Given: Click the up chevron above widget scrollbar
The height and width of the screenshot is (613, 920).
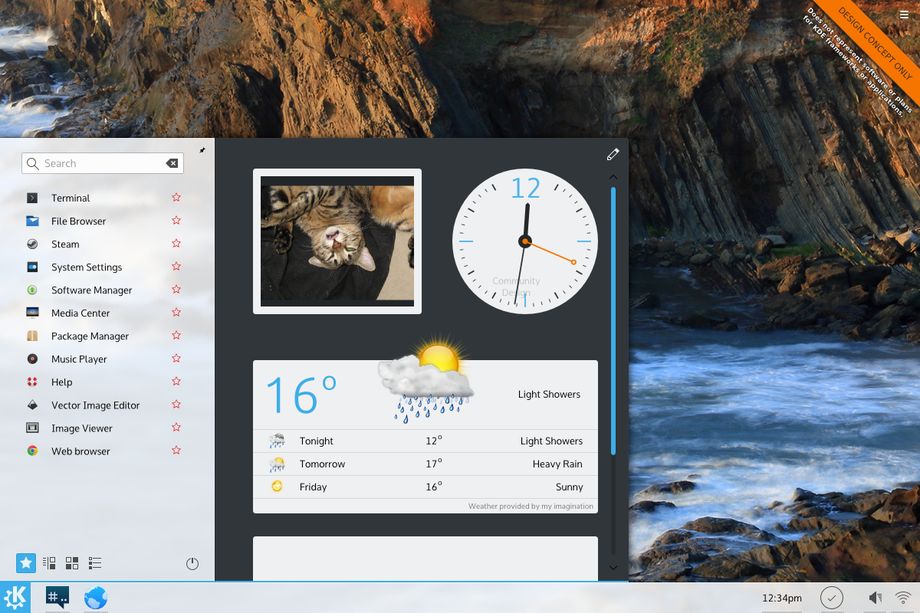Looking at the screenshot, I should [613, 176].
